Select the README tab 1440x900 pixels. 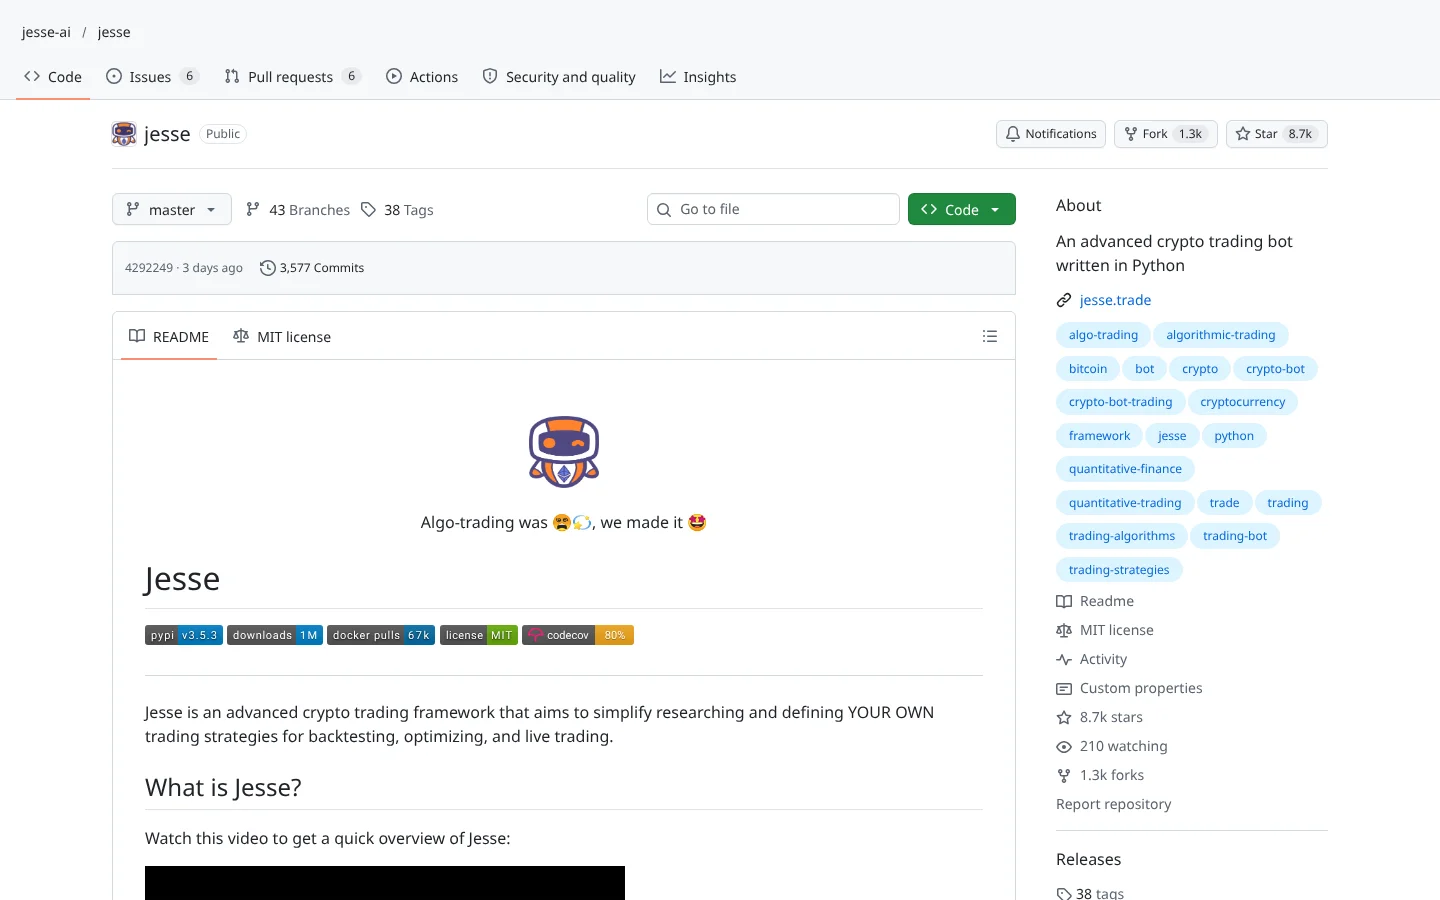[x=169, y=337]
